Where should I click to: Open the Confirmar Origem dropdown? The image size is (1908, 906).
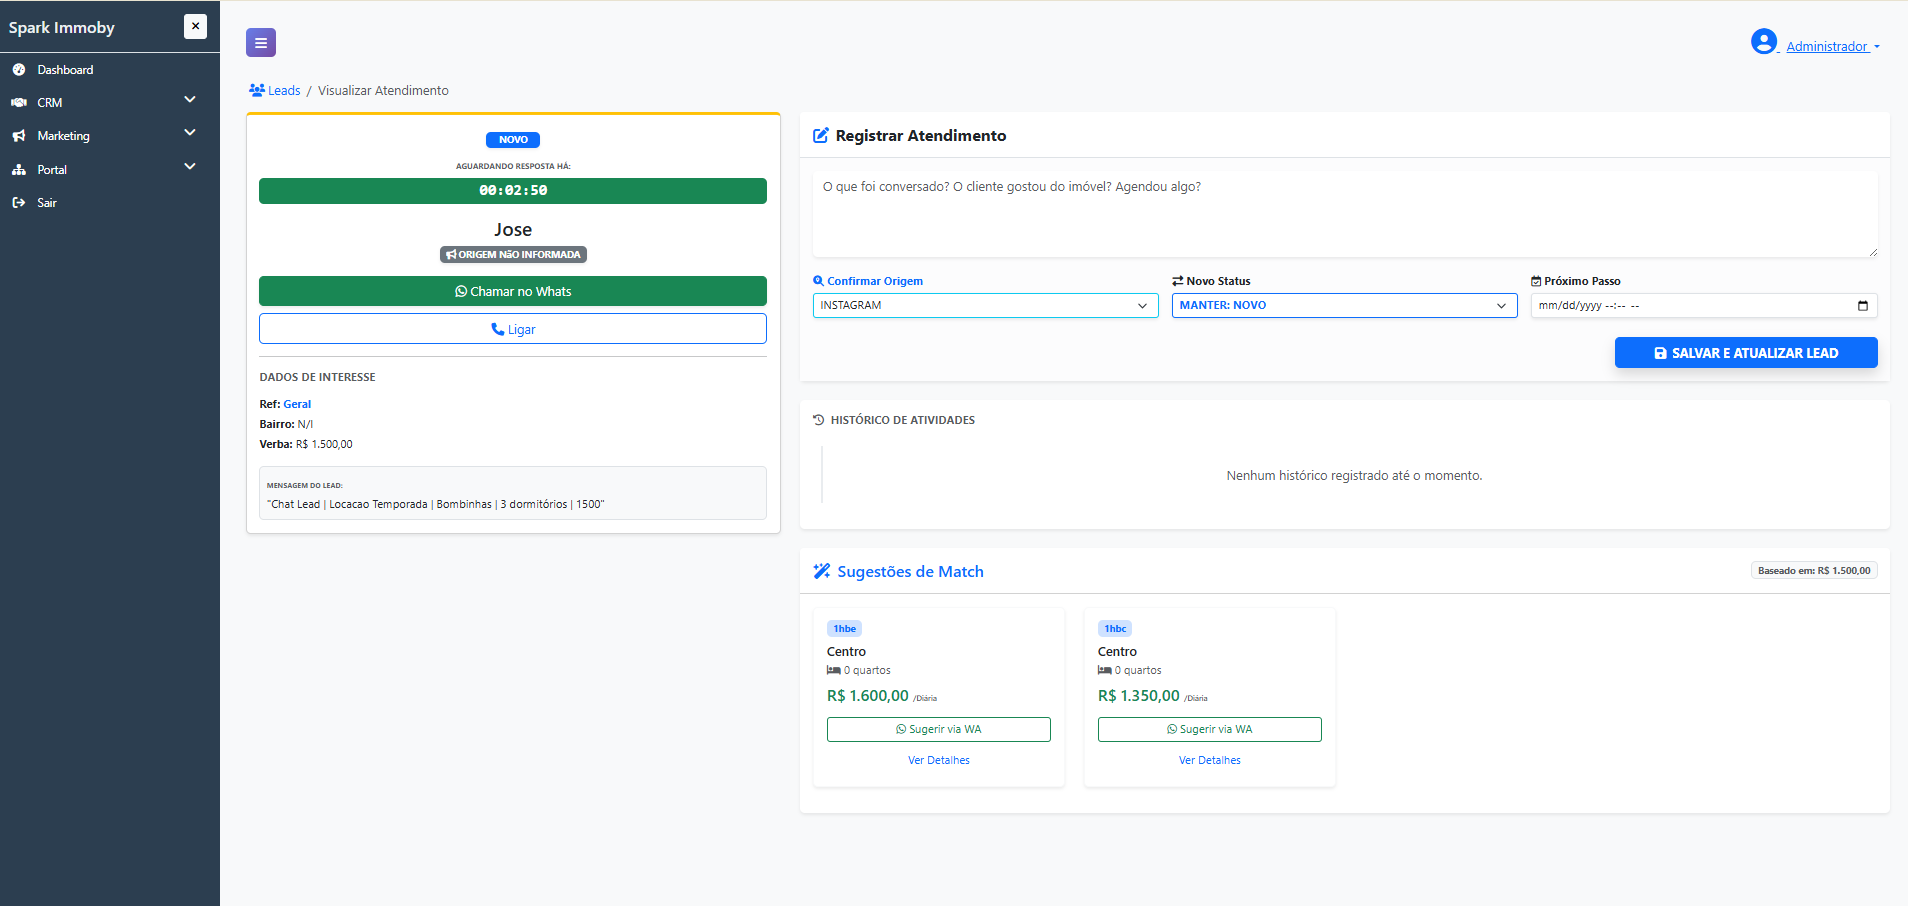985,306
